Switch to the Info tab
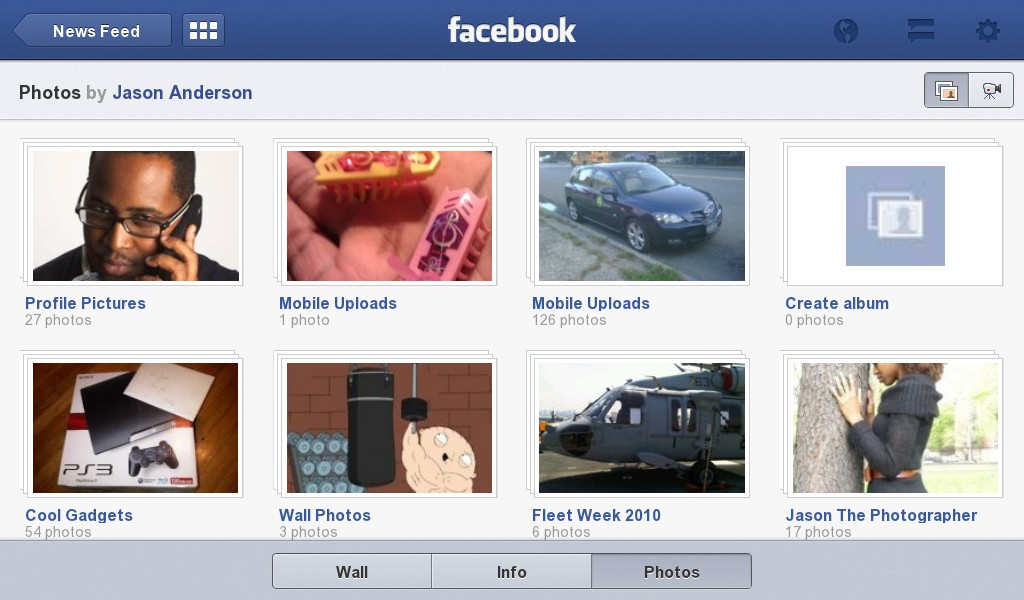This screenshot has width=1024, height=600. (511, 571)
